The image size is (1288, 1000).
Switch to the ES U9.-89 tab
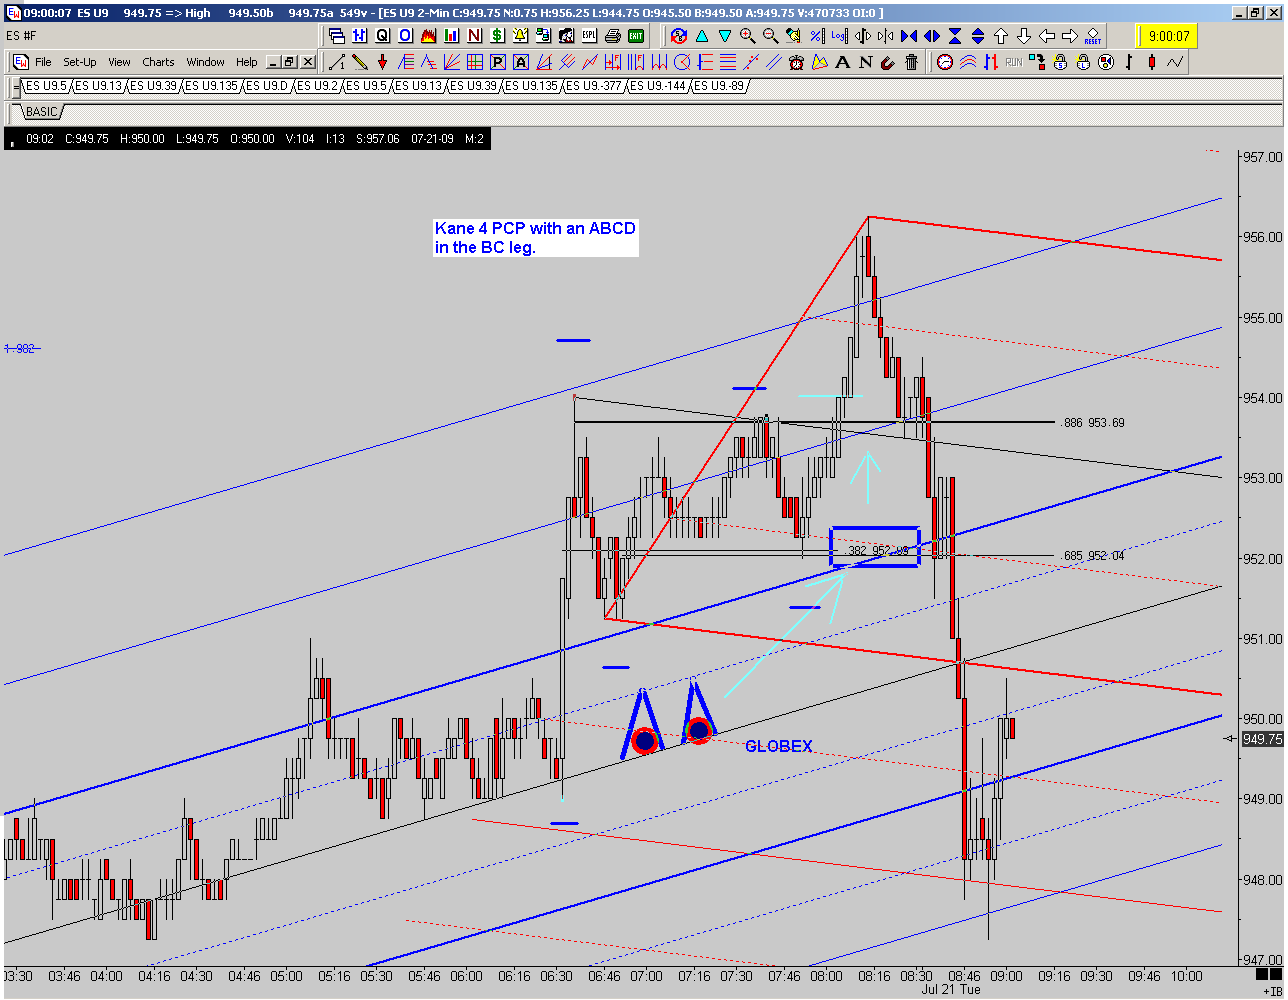[x=720, y=86]
